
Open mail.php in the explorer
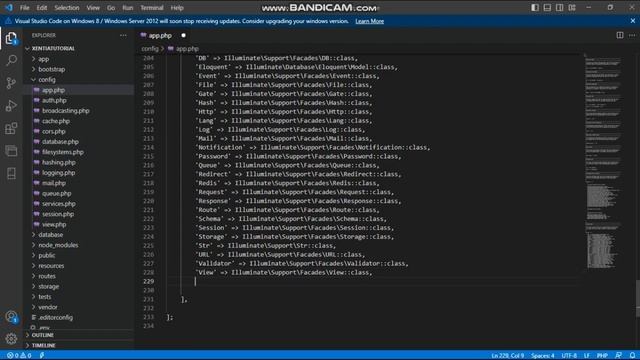point(53,183)
